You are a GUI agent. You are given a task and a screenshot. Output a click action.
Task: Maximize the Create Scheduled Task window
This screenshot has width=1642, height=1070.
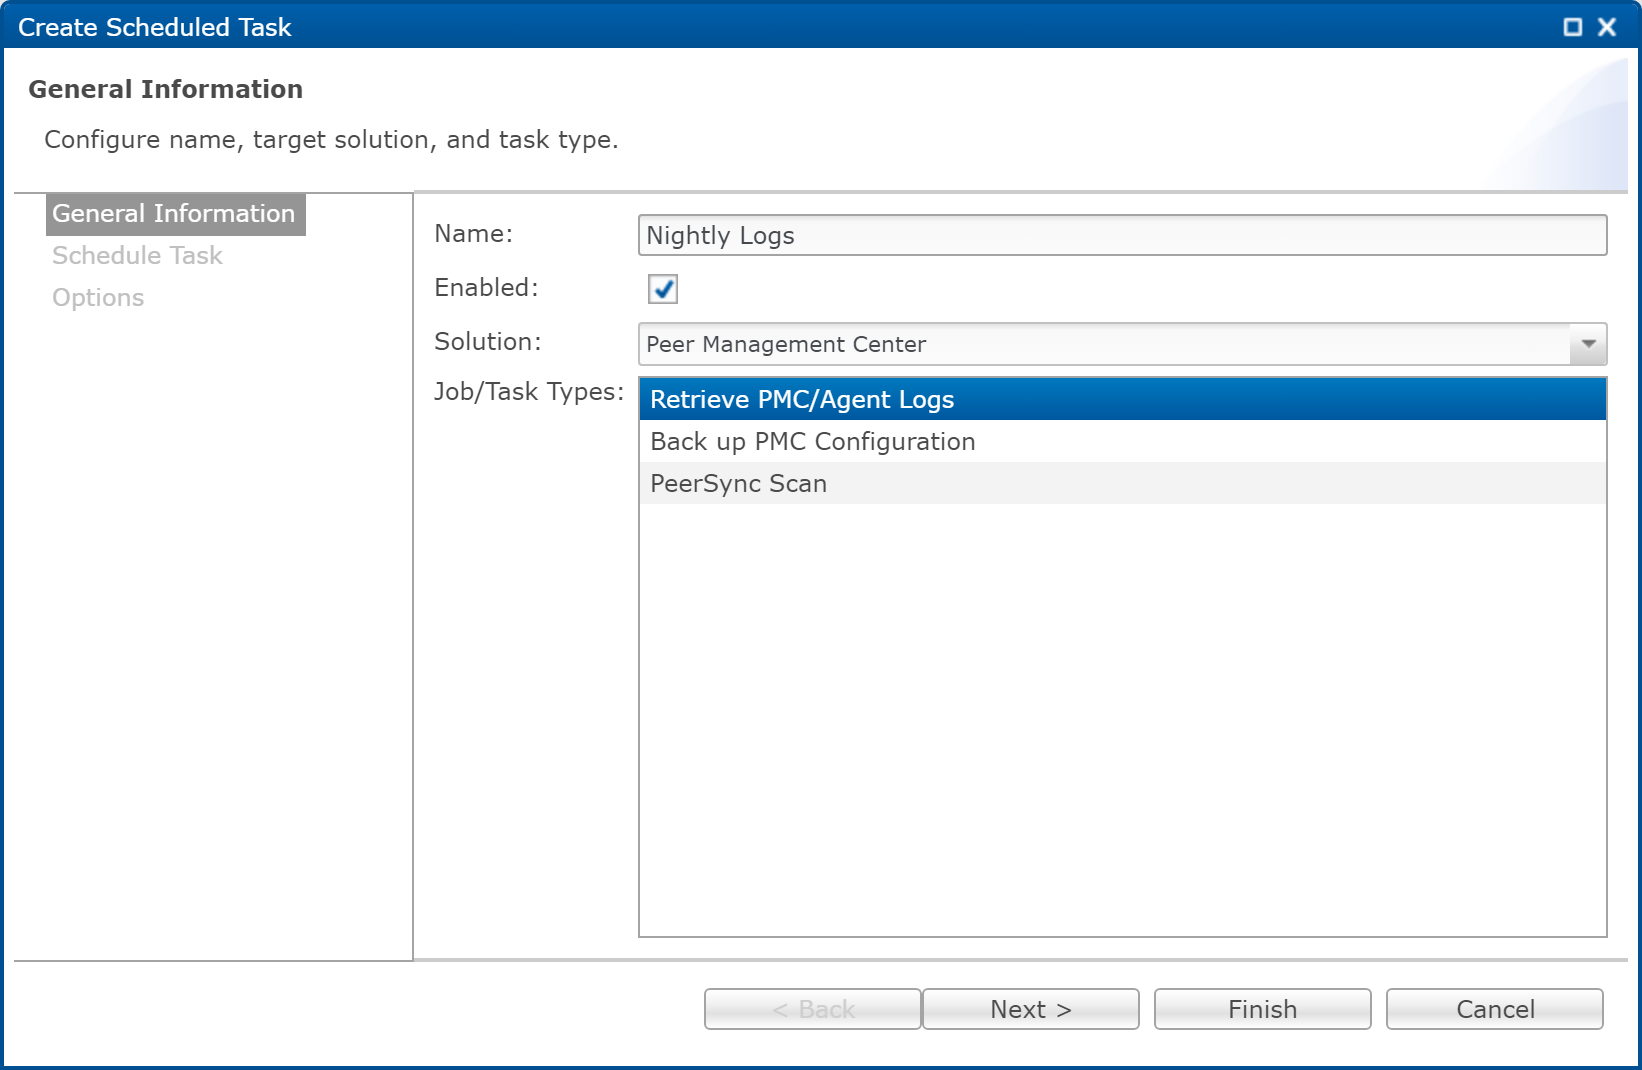tap(1573, 27)
